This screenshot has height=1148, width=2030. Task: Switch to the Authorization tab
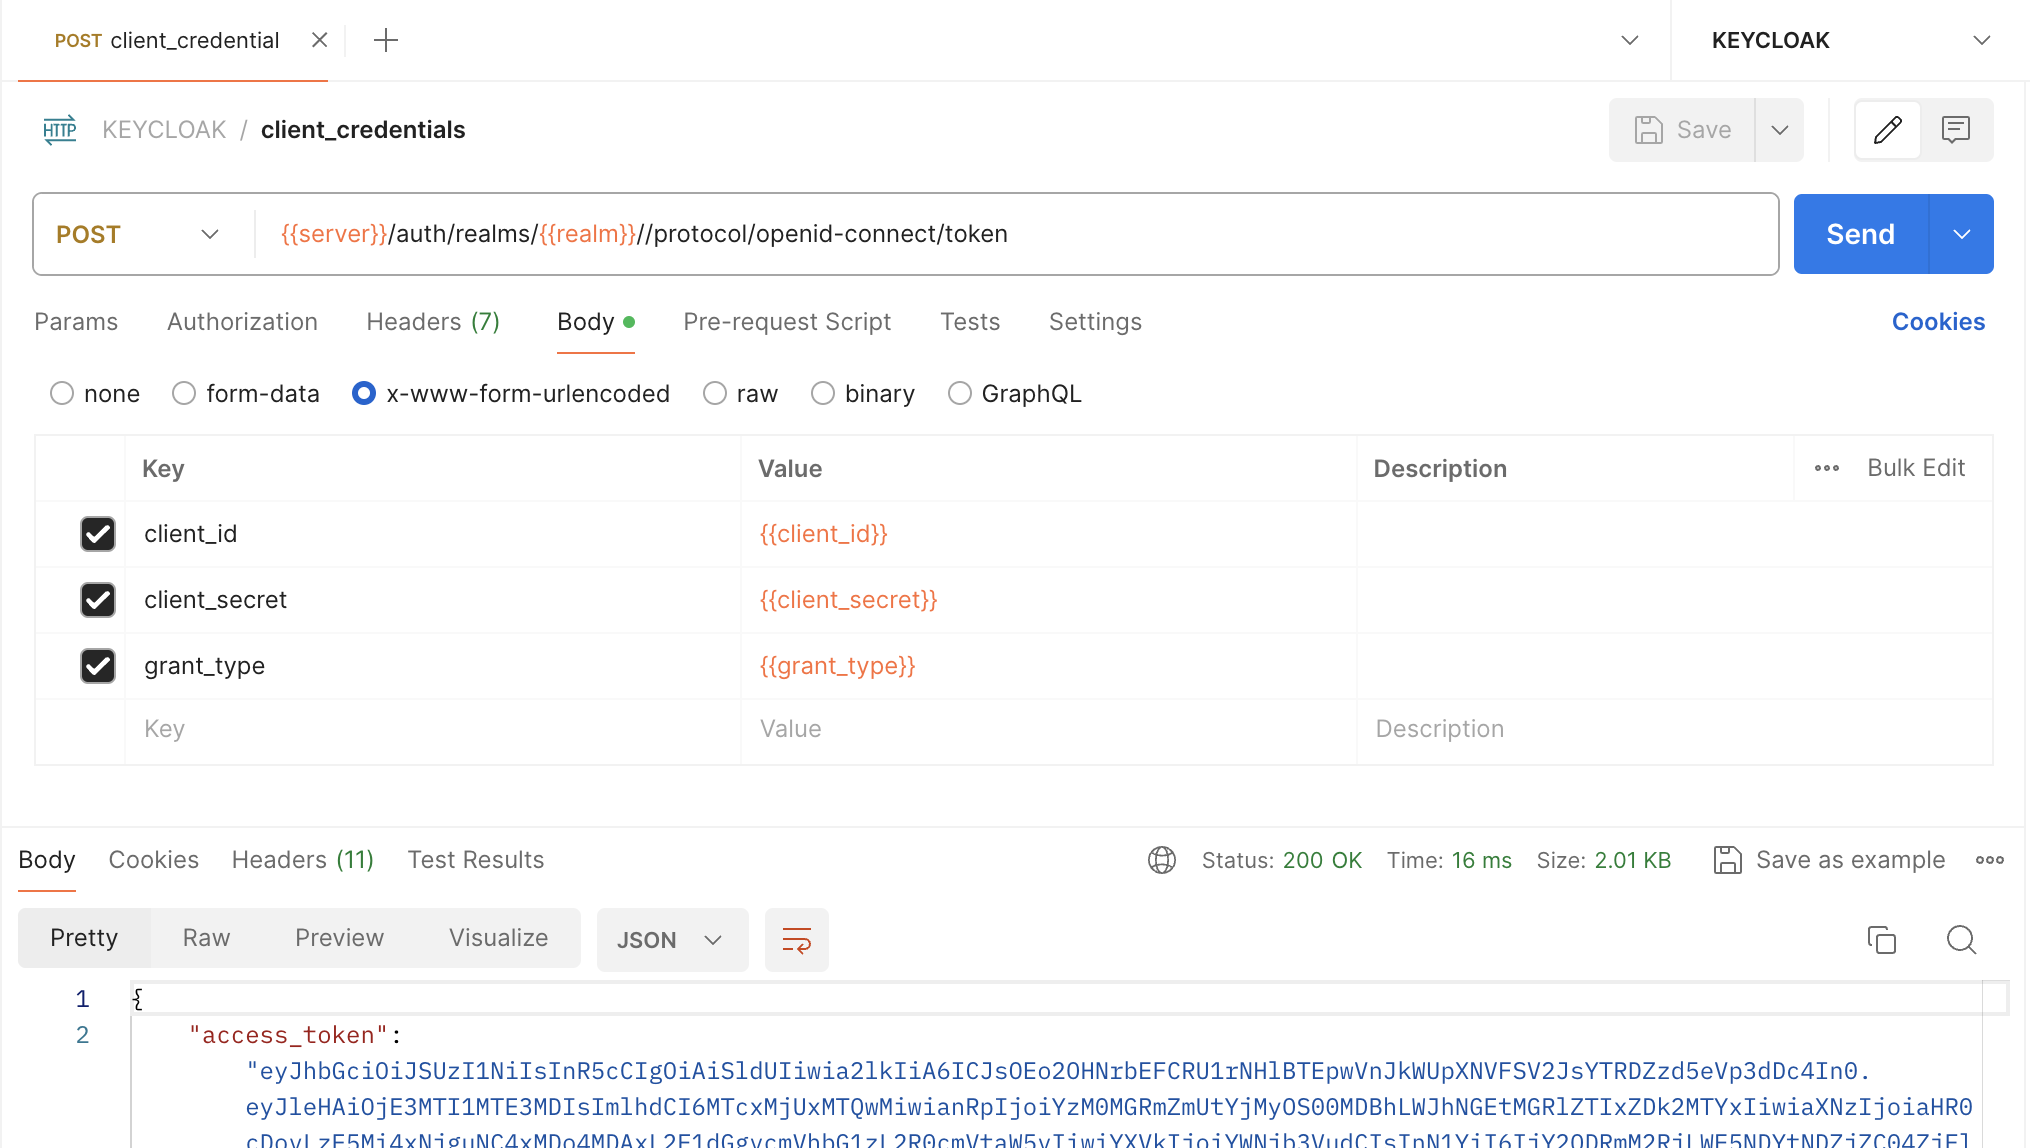(x=242, y=322)
